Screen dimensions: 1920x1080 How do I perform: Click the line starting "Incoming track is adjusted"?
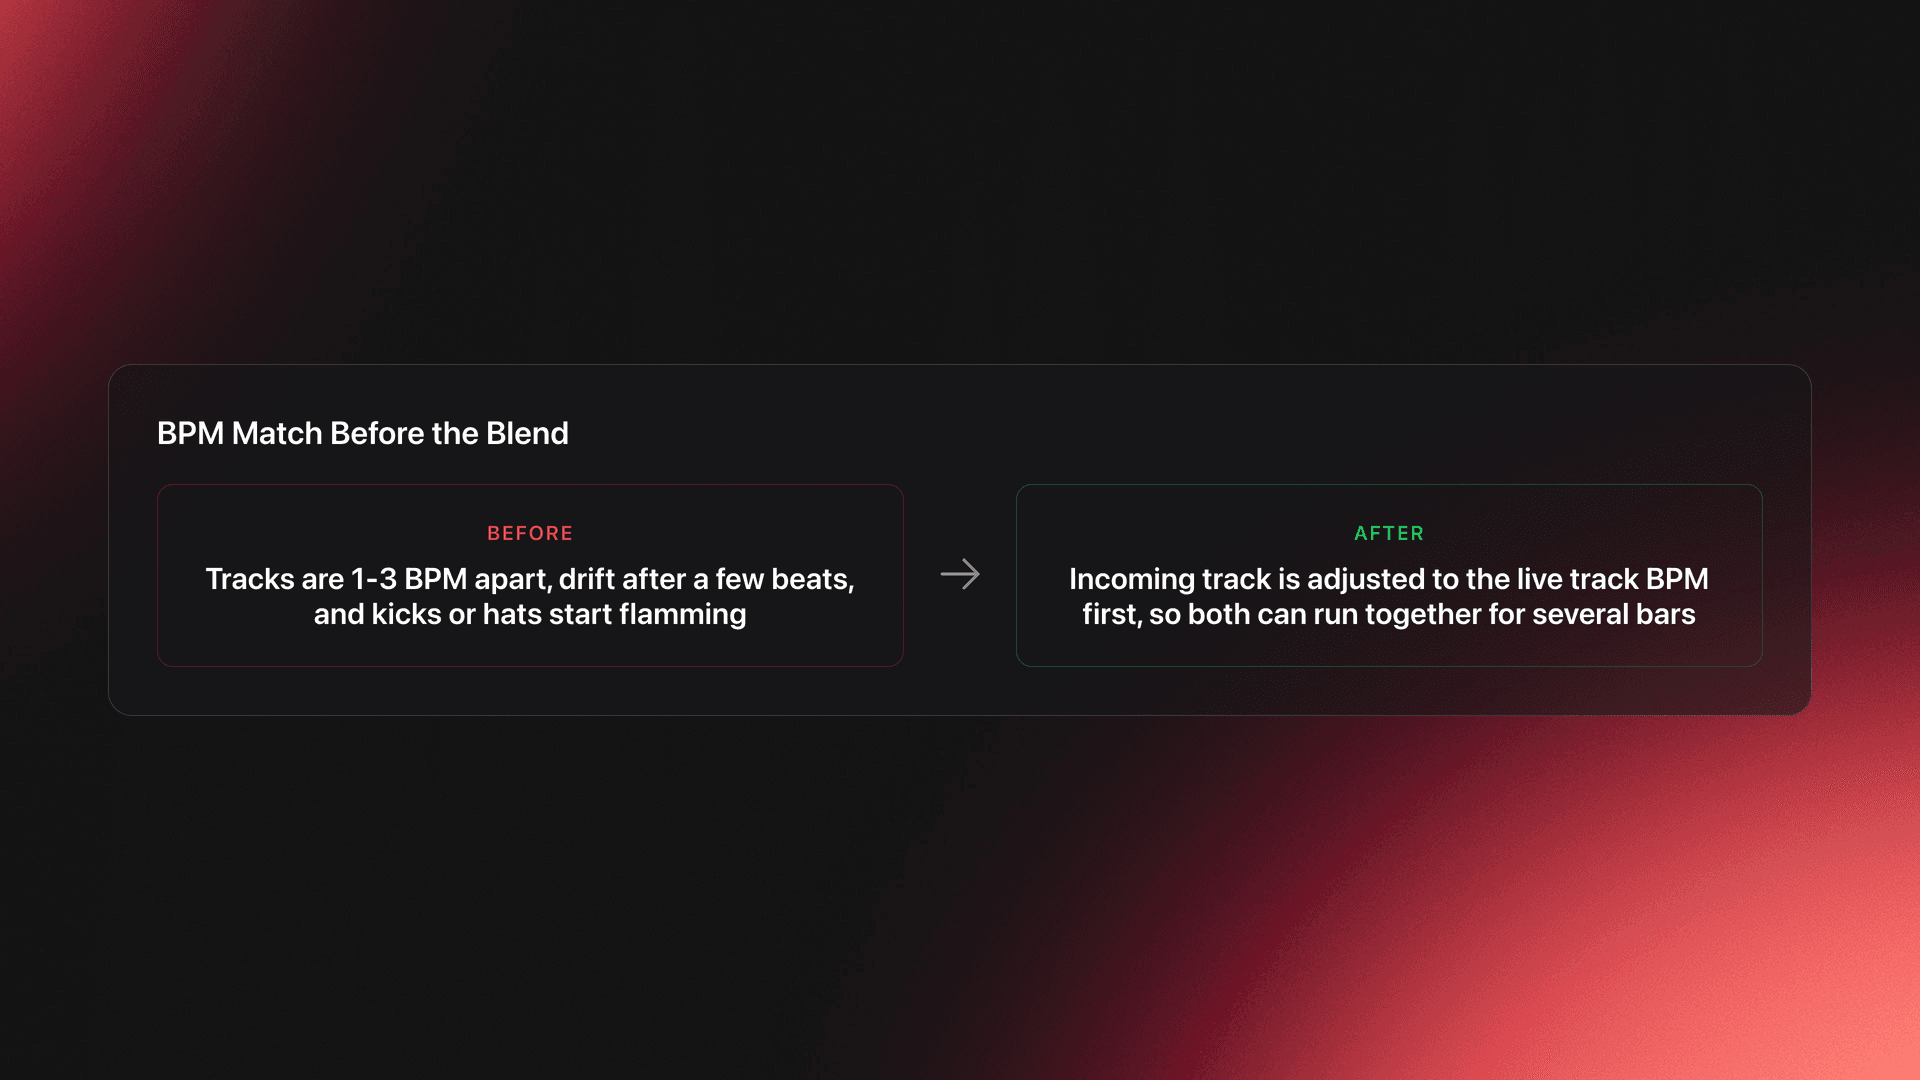click(x=1389, y=579)
